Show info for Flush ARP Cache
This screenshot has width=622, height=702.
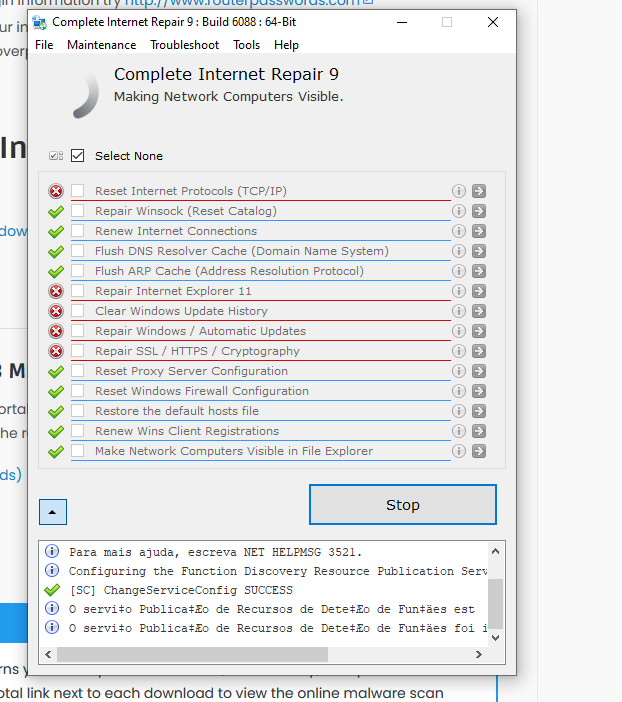click(459, 271)
